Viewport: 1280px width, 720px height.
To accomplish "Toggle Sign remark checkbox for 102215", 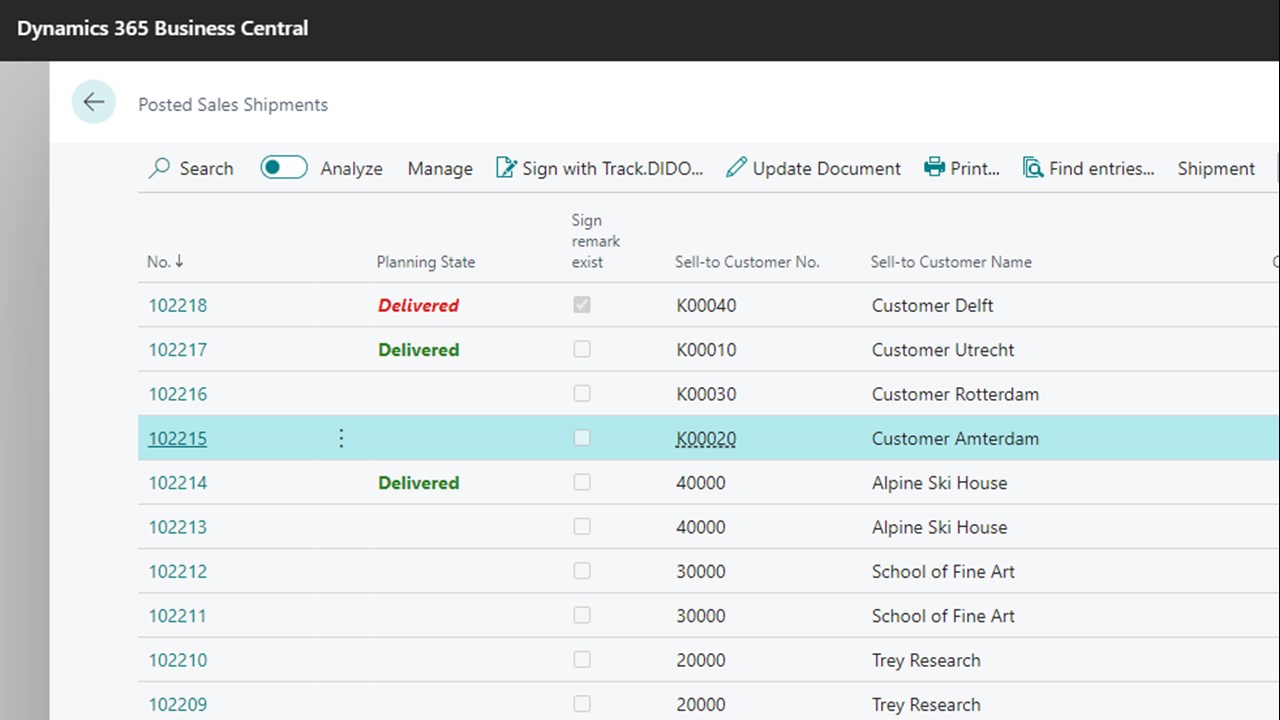I will pyautogui.click(x=582, y=437).
